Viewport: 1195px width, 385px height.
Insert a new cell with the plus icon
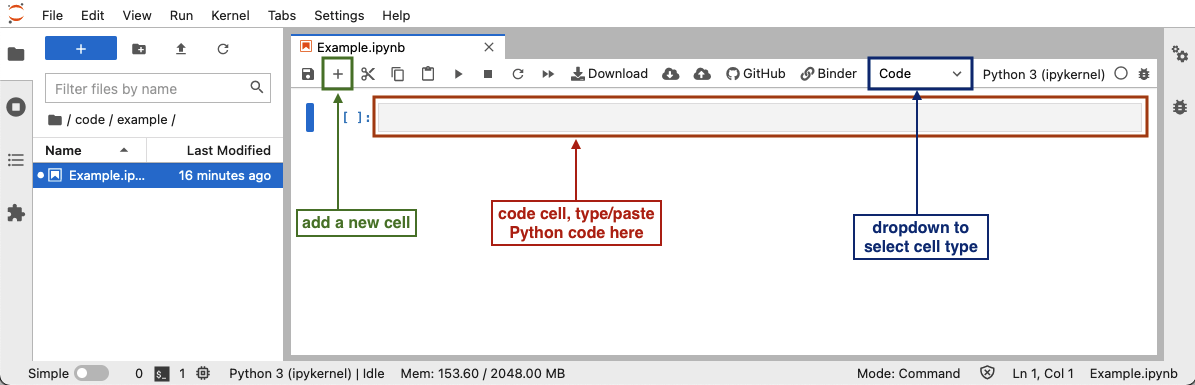[x=338, y=74]
